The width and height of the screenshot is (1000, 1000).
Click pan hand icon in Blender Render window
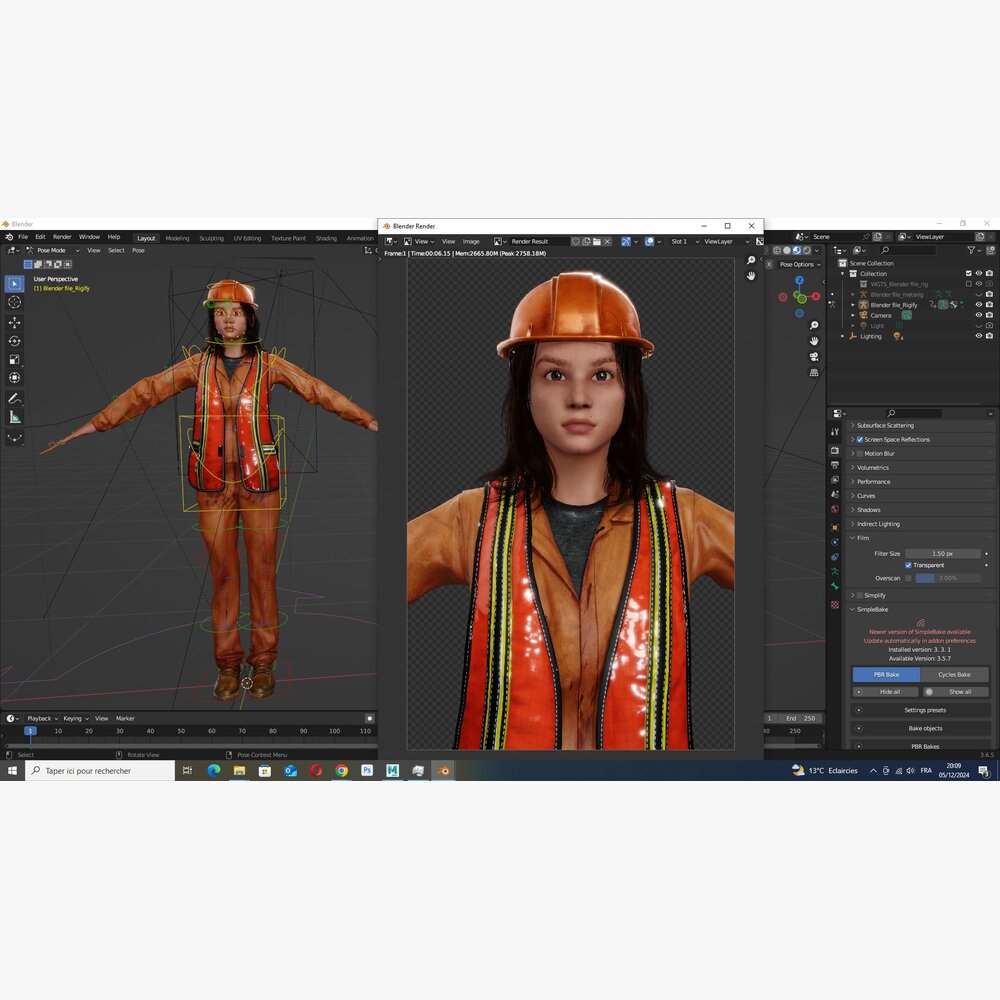pyautogui.click(x=751, y=276)
